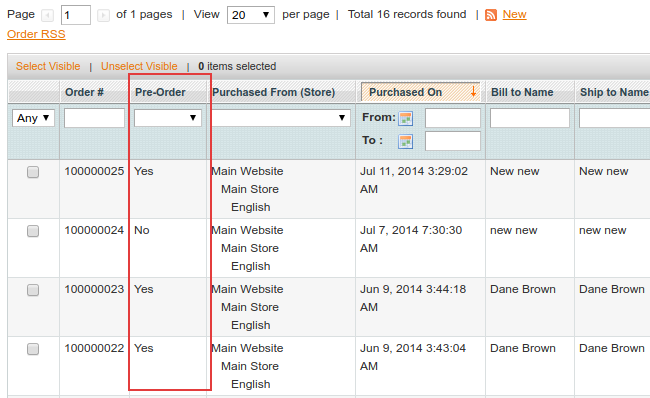Image resolution: width=650 pixels, height=398 pixels.
Task: Open the Pre-Order filter dropdown
Action: pyautogui.click(x=168, y=118)
